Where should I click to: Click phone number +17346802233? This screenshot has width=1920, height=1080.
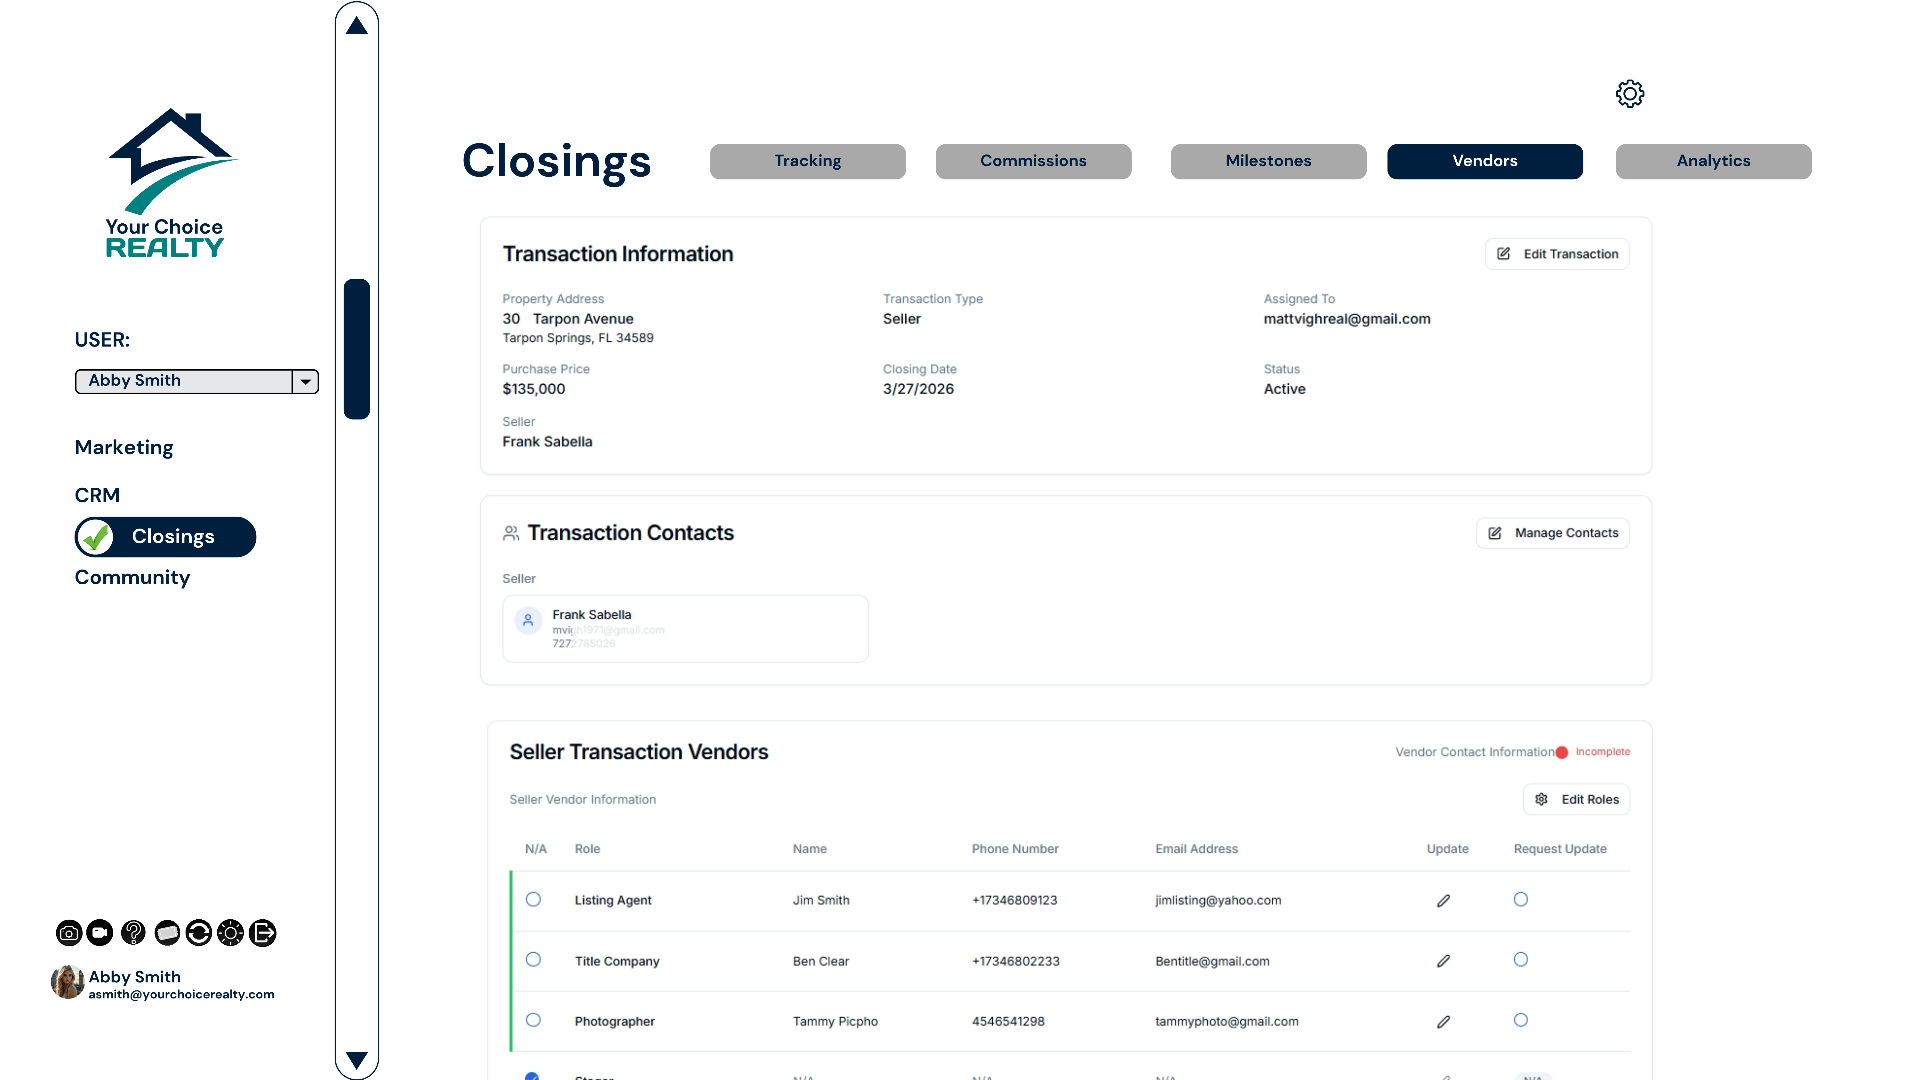pyautogui.click(x=1016, y=962)
